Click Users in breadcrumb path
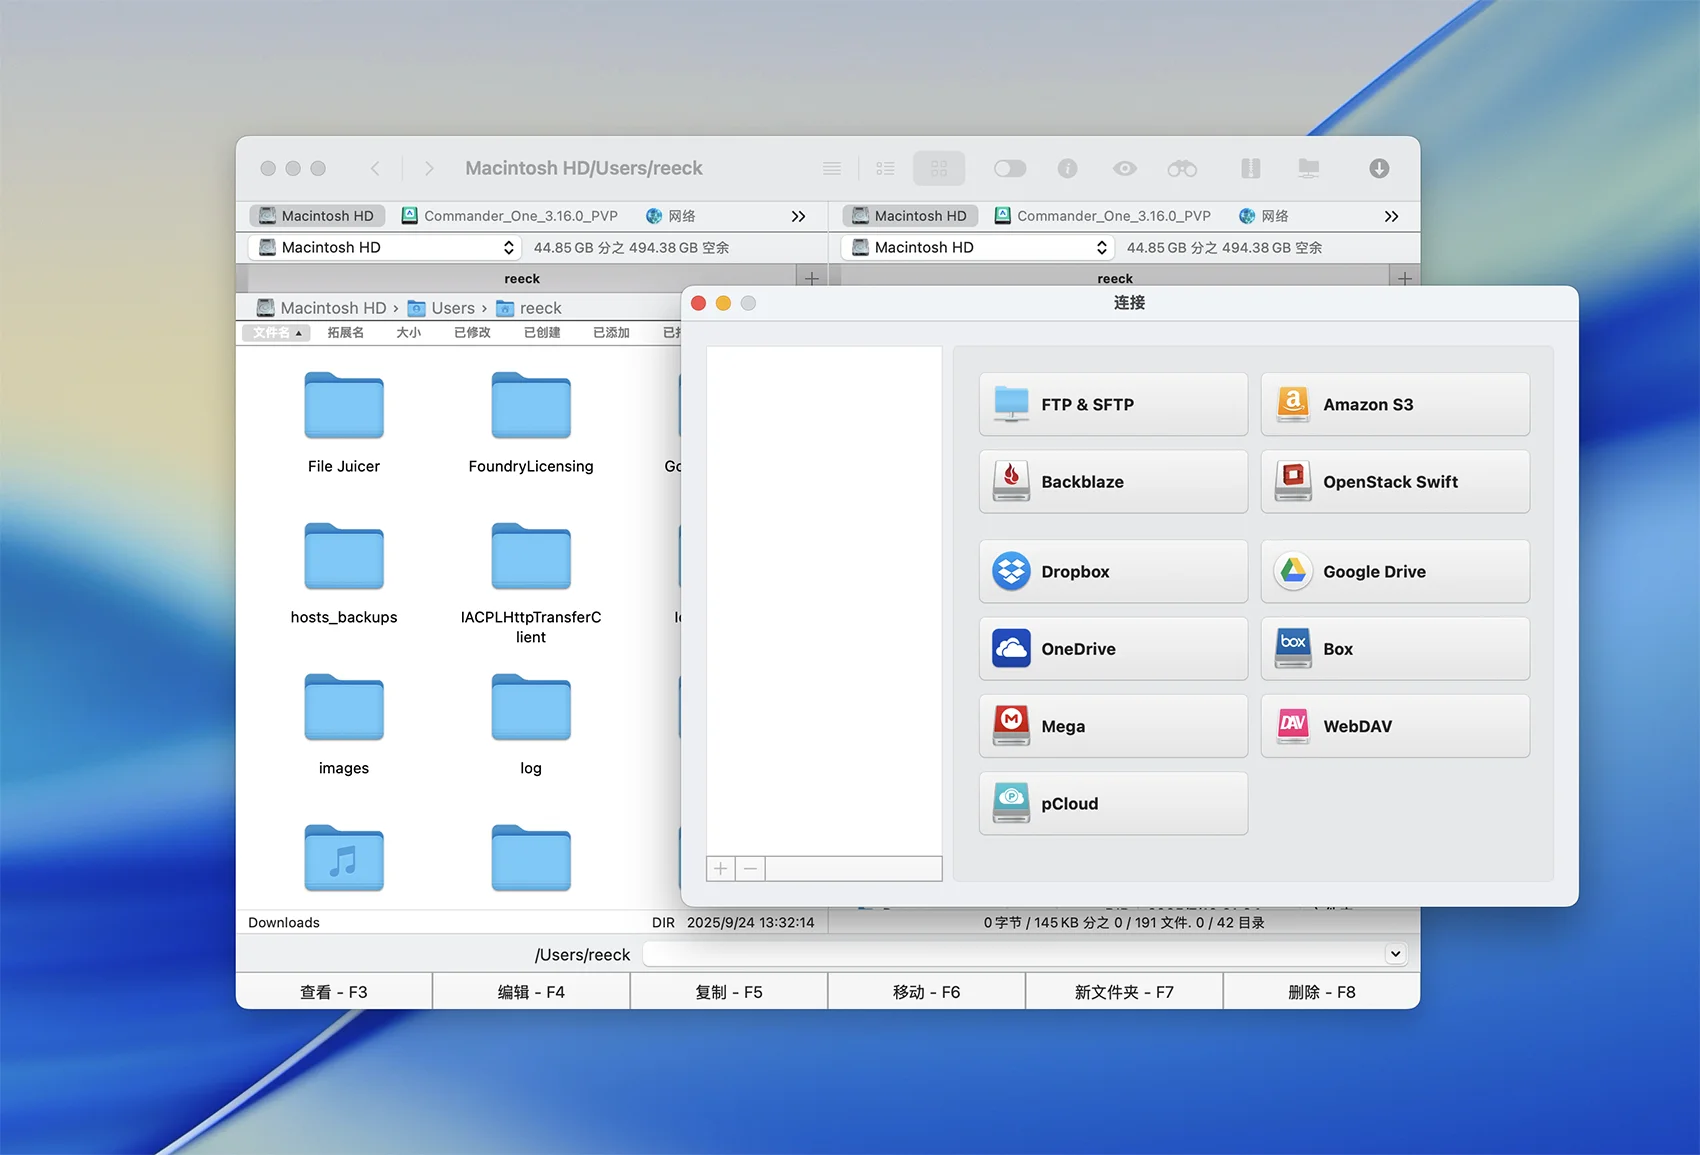 [x=441, y=308]
